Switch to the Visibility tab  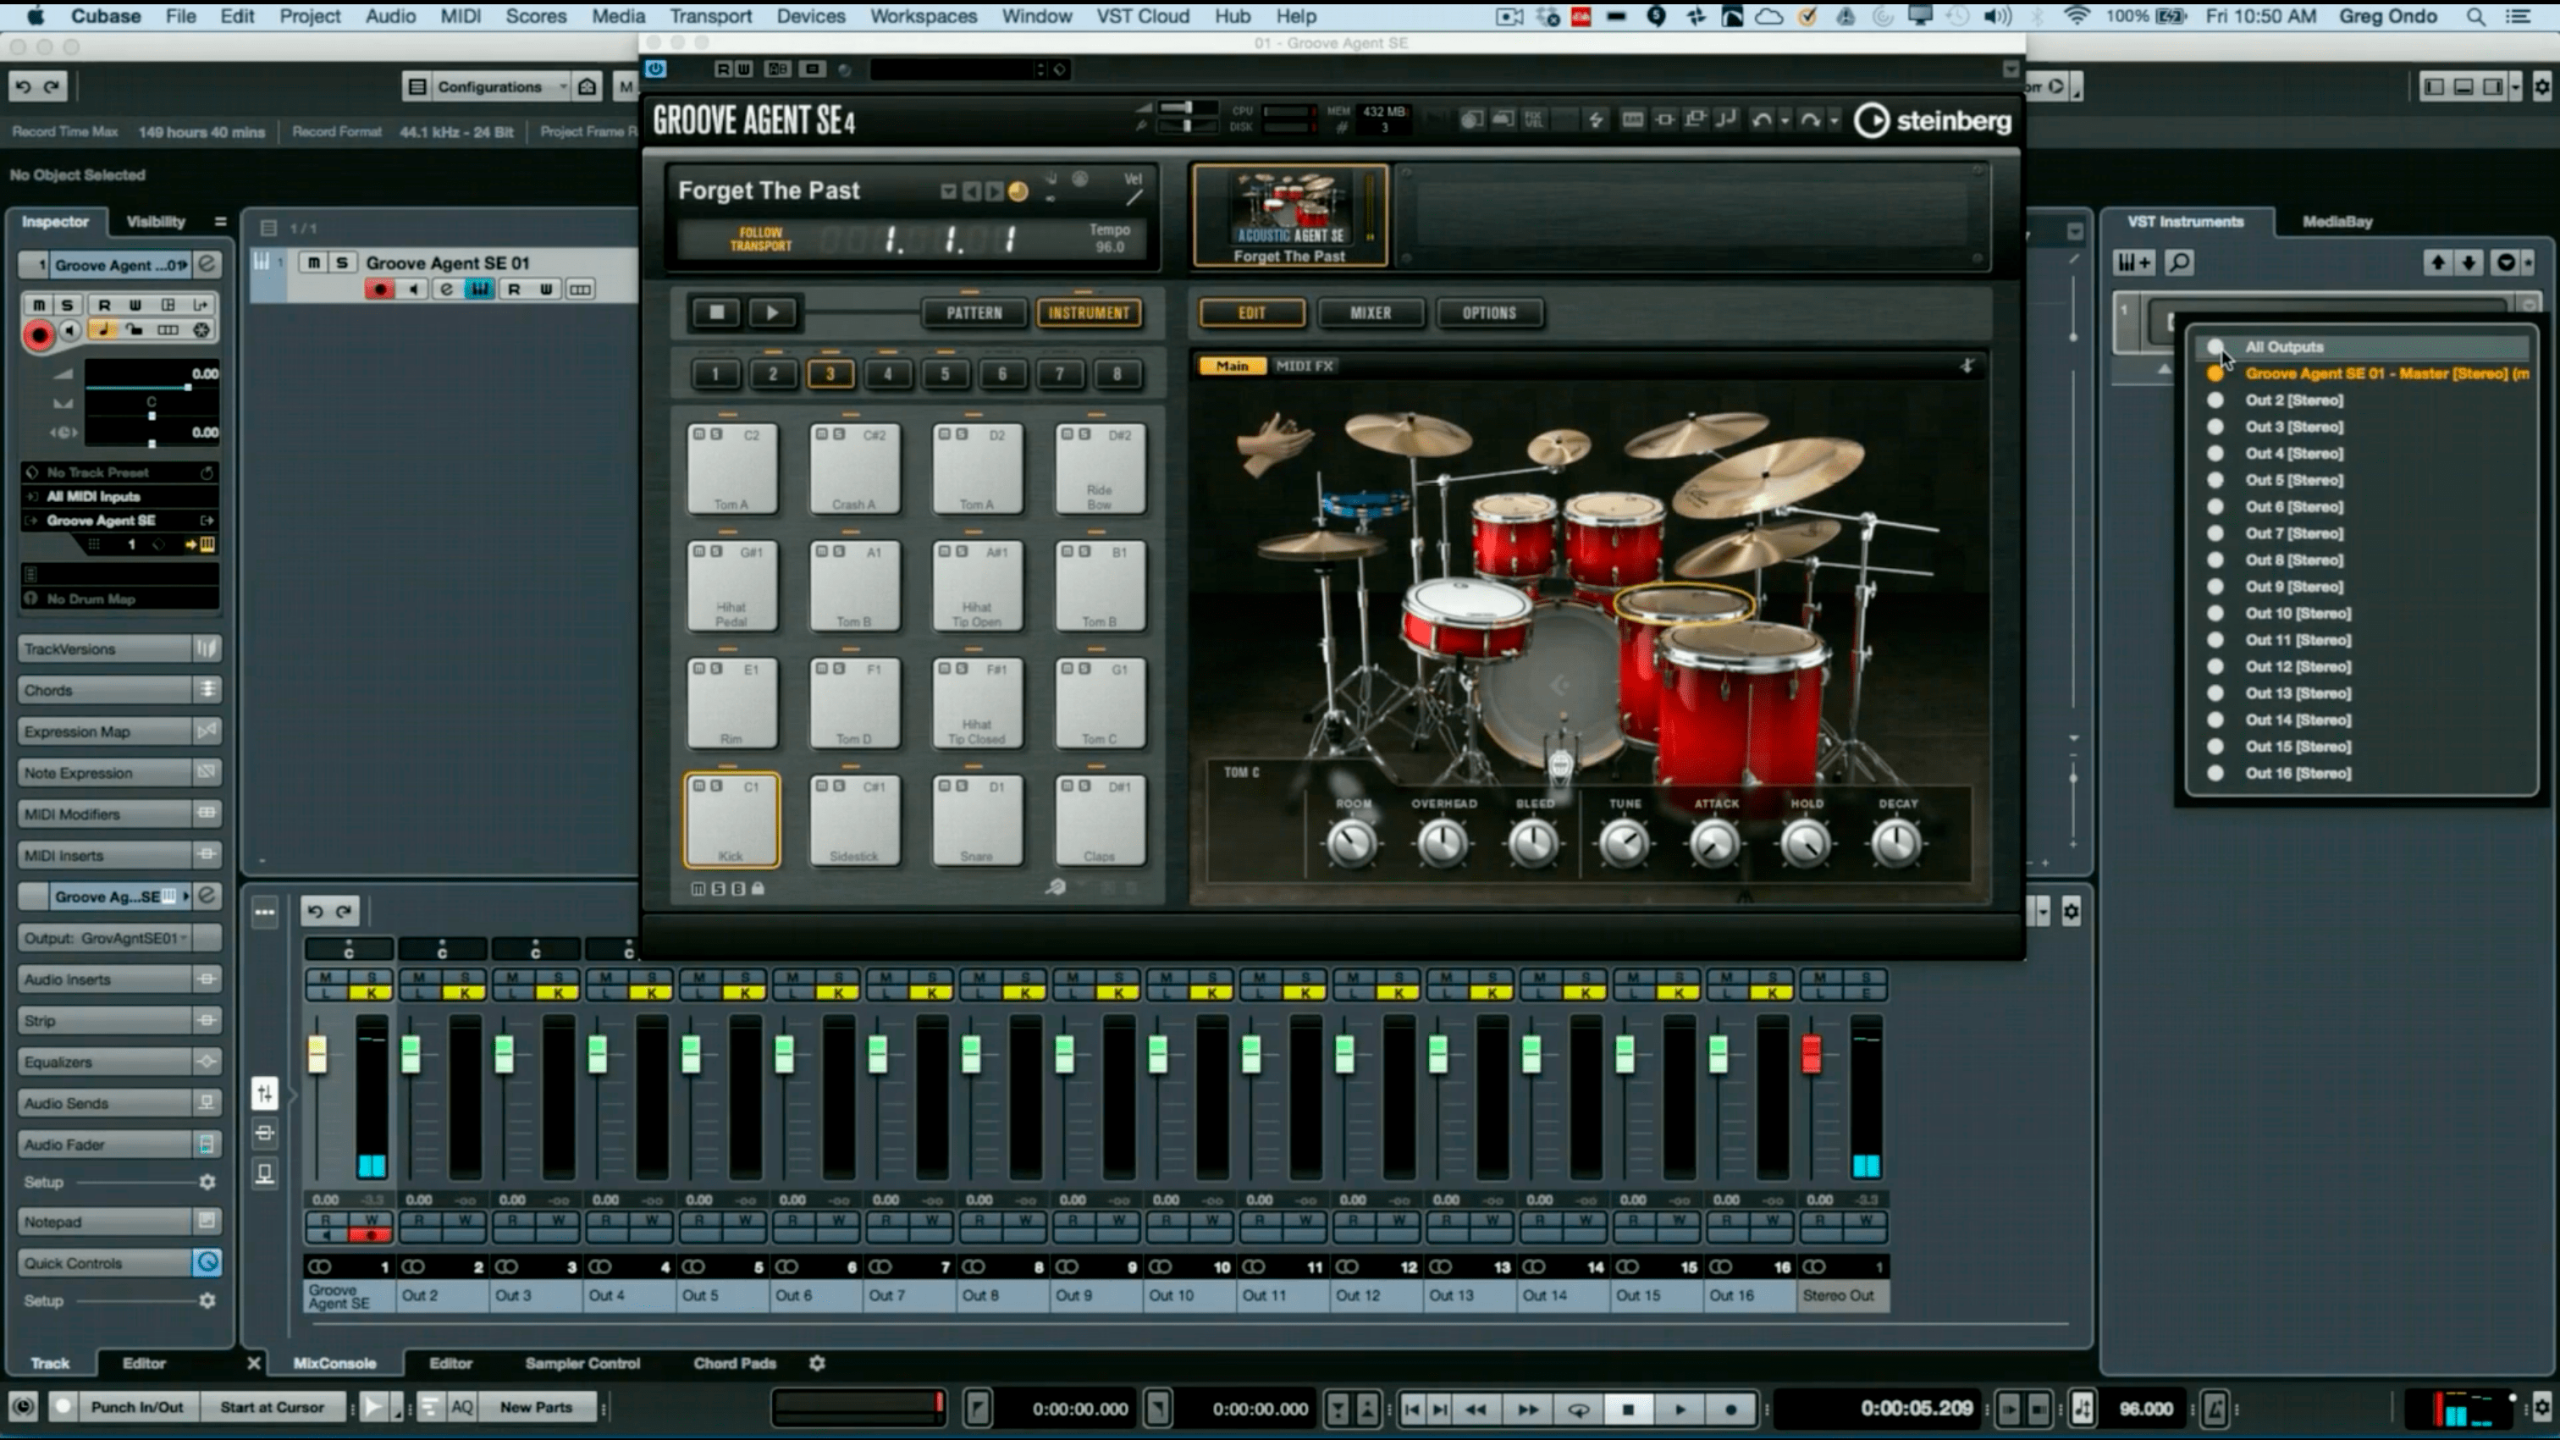(x=156, y=221)
